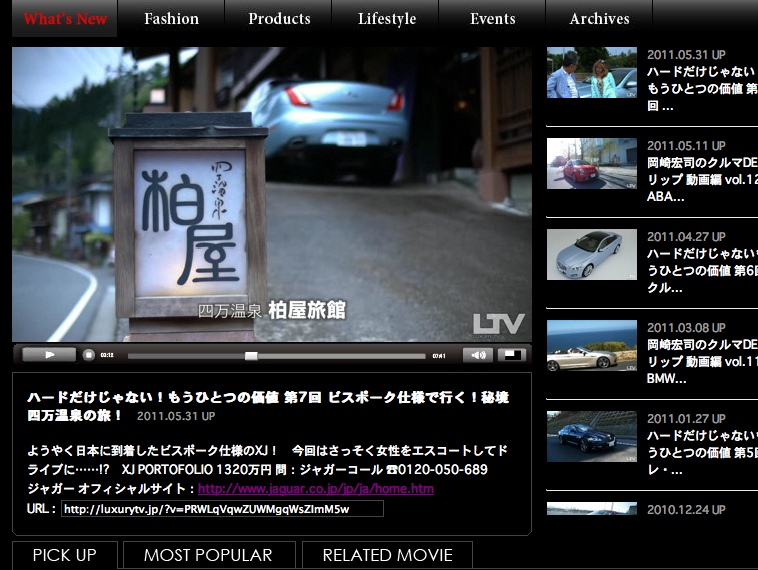Open the Archives menu tab
The height and width of the screenshot is (570, 758).
(599, 18)
